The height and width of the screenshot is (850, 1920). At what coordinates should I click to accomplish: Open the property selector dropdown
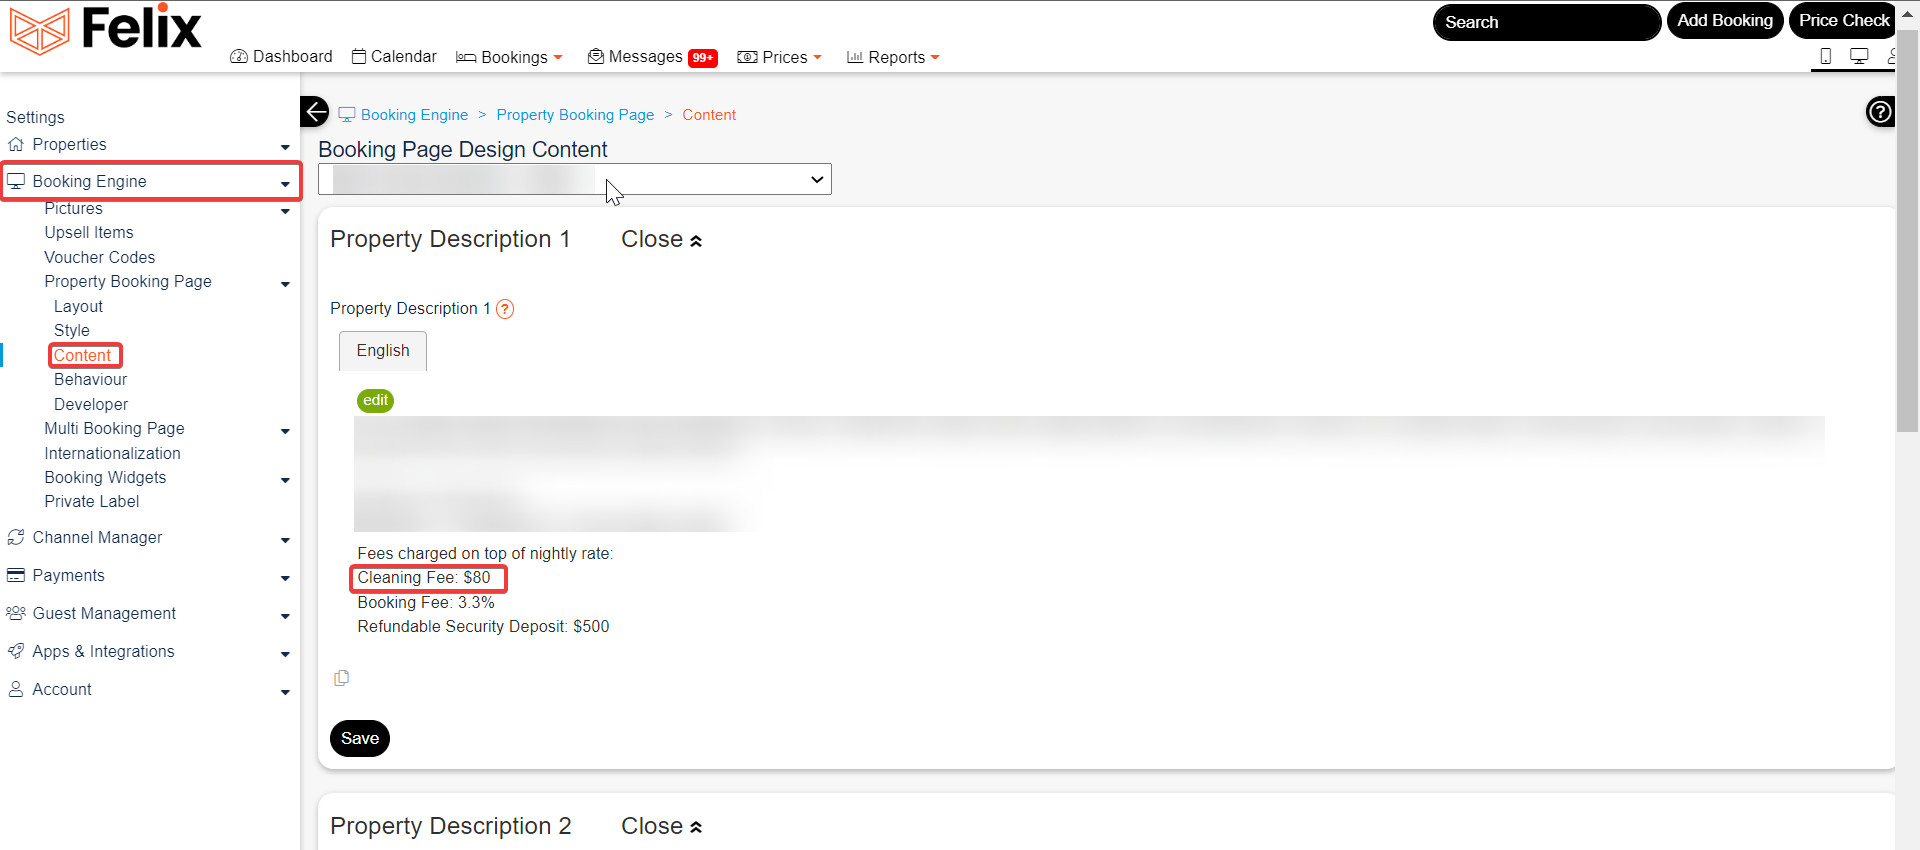click(575, 179)
